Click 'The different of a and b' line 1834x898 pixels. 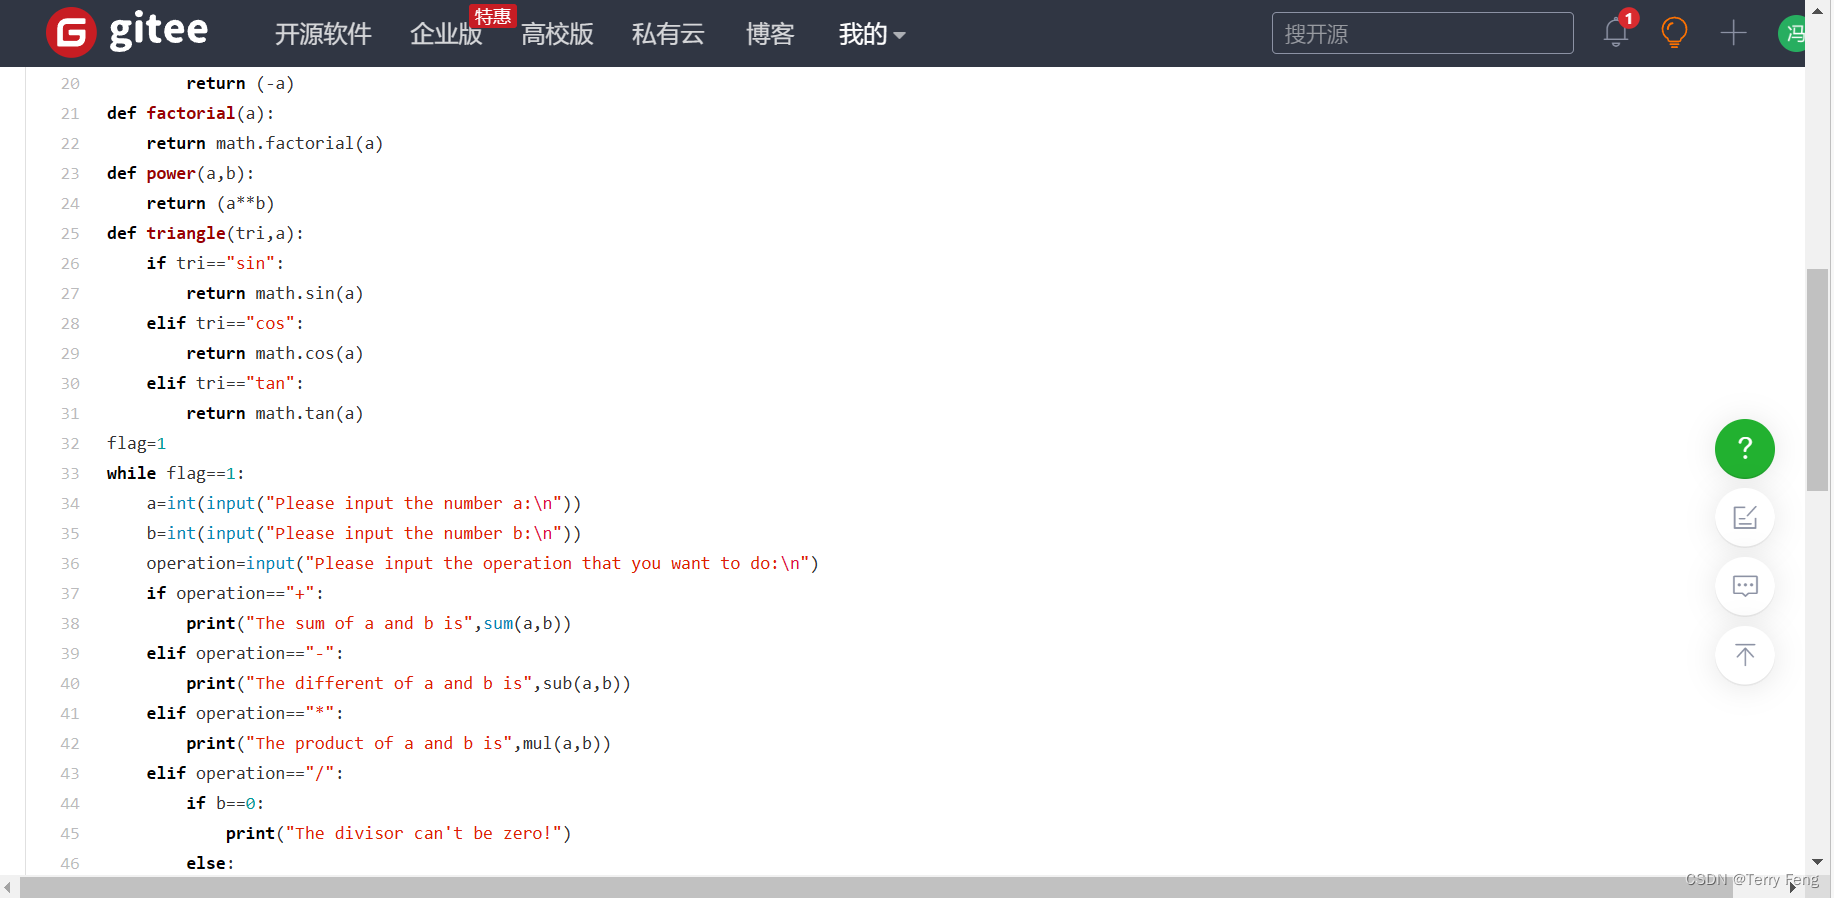(409, 684)
